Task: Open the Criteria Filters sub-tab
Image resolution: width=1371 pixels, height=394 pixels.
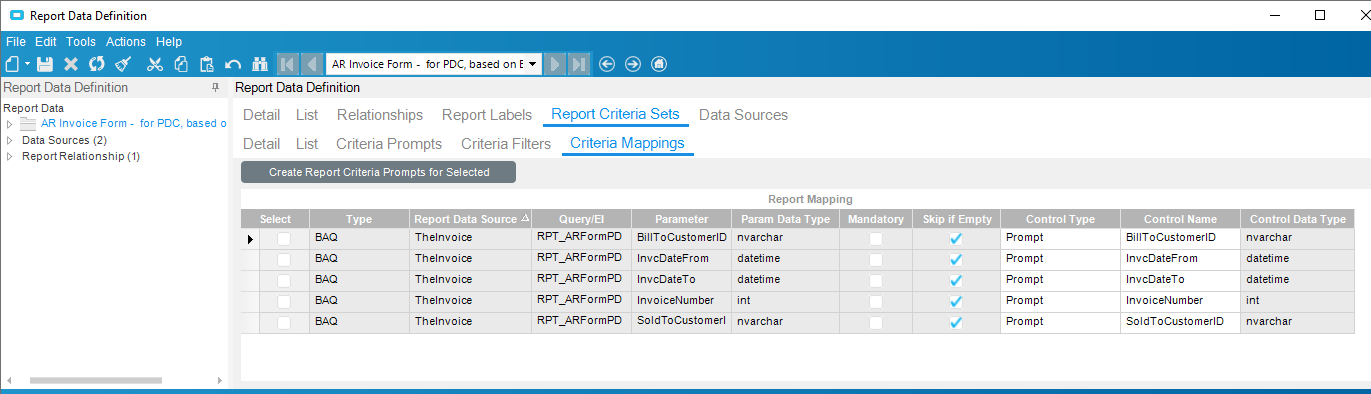Action: 506,144
